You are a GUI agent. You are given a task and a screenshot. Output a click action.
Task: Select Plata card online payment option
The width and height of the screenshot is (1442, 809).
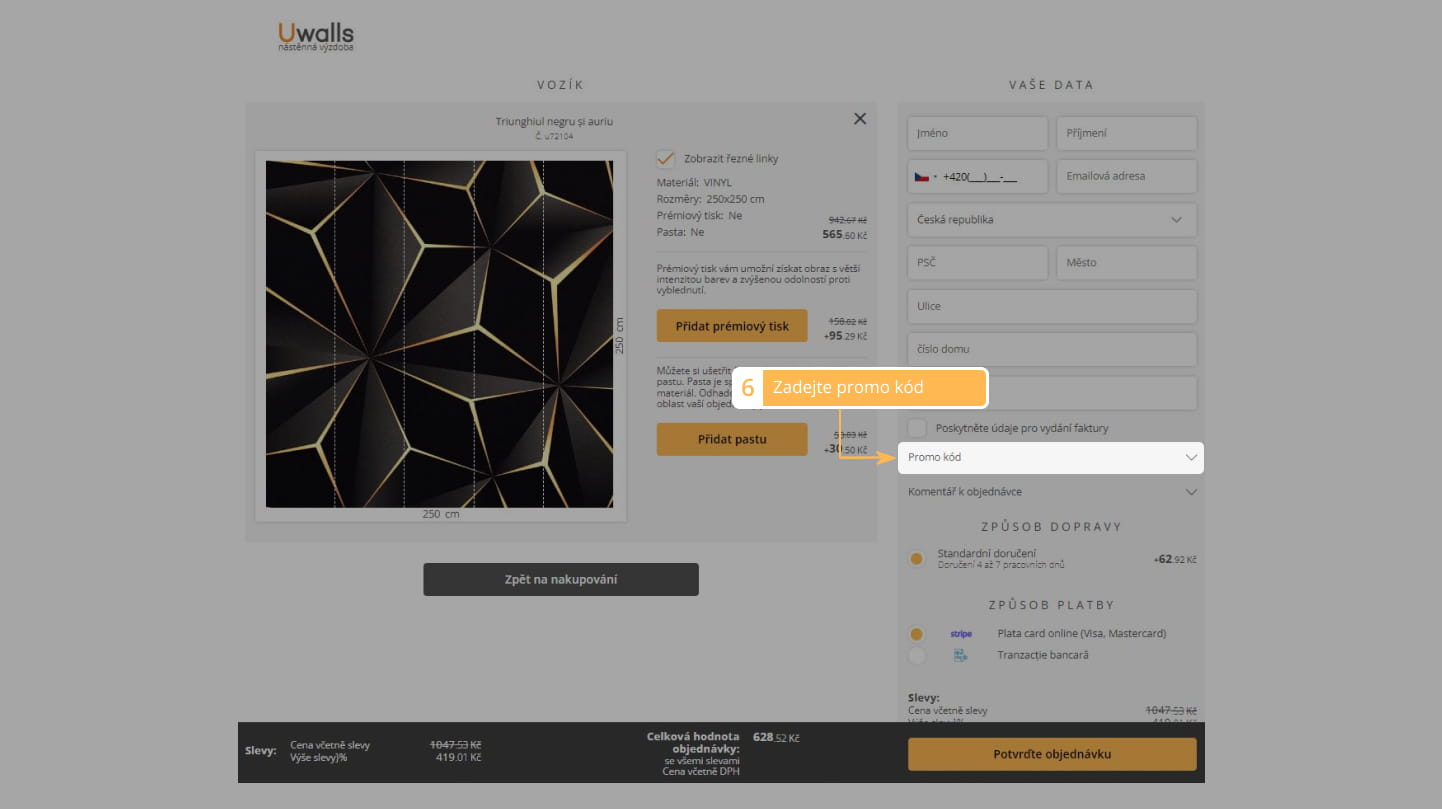tap(917, 634)
